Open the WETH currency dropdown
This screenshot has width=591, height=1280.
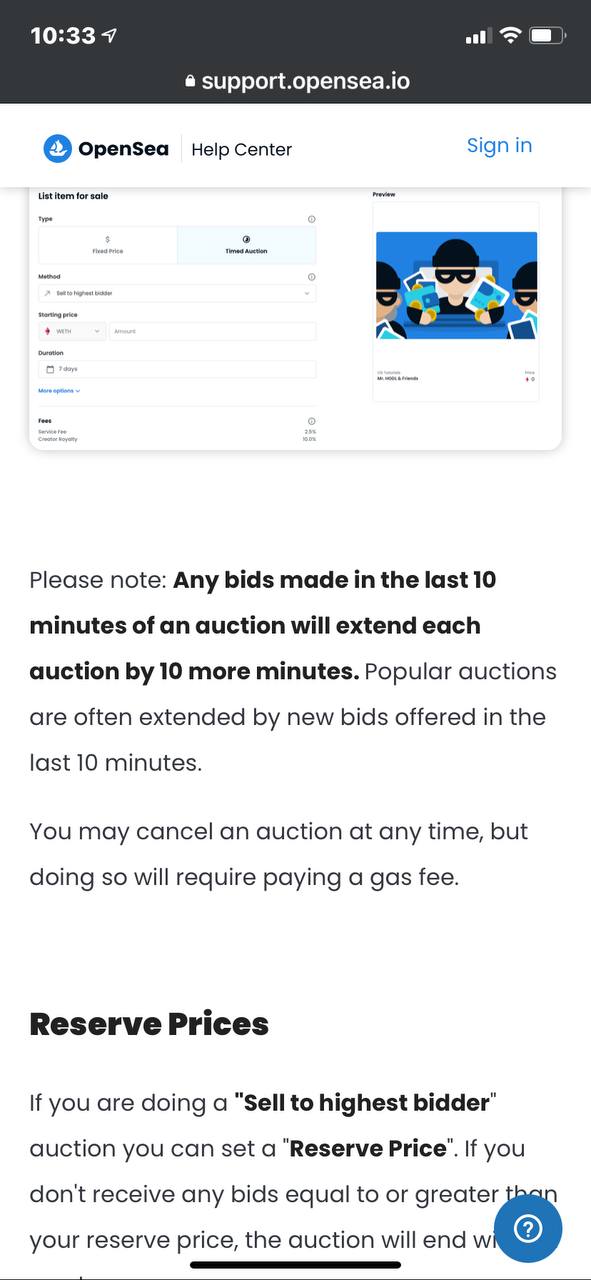coord(72,331)
